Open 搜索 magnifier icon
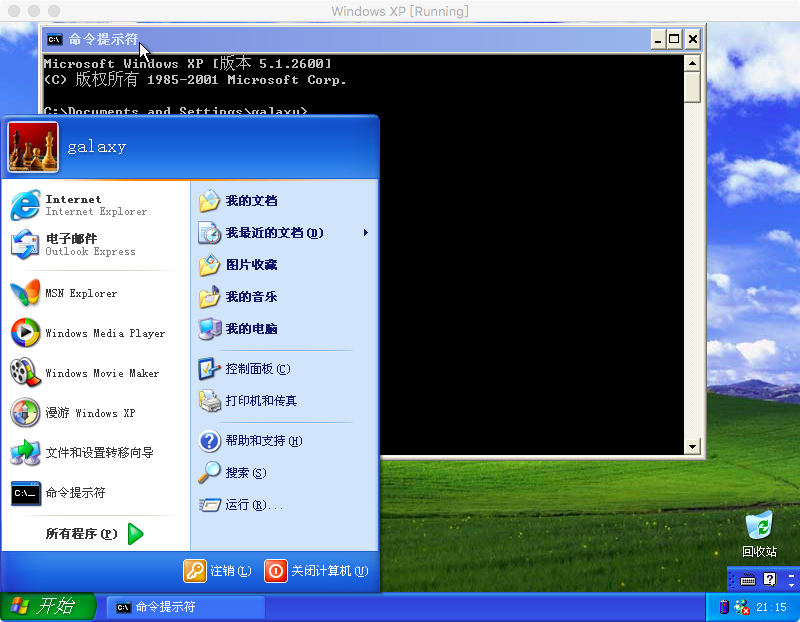Screen dimensions: 800x622 click(209, 472)
